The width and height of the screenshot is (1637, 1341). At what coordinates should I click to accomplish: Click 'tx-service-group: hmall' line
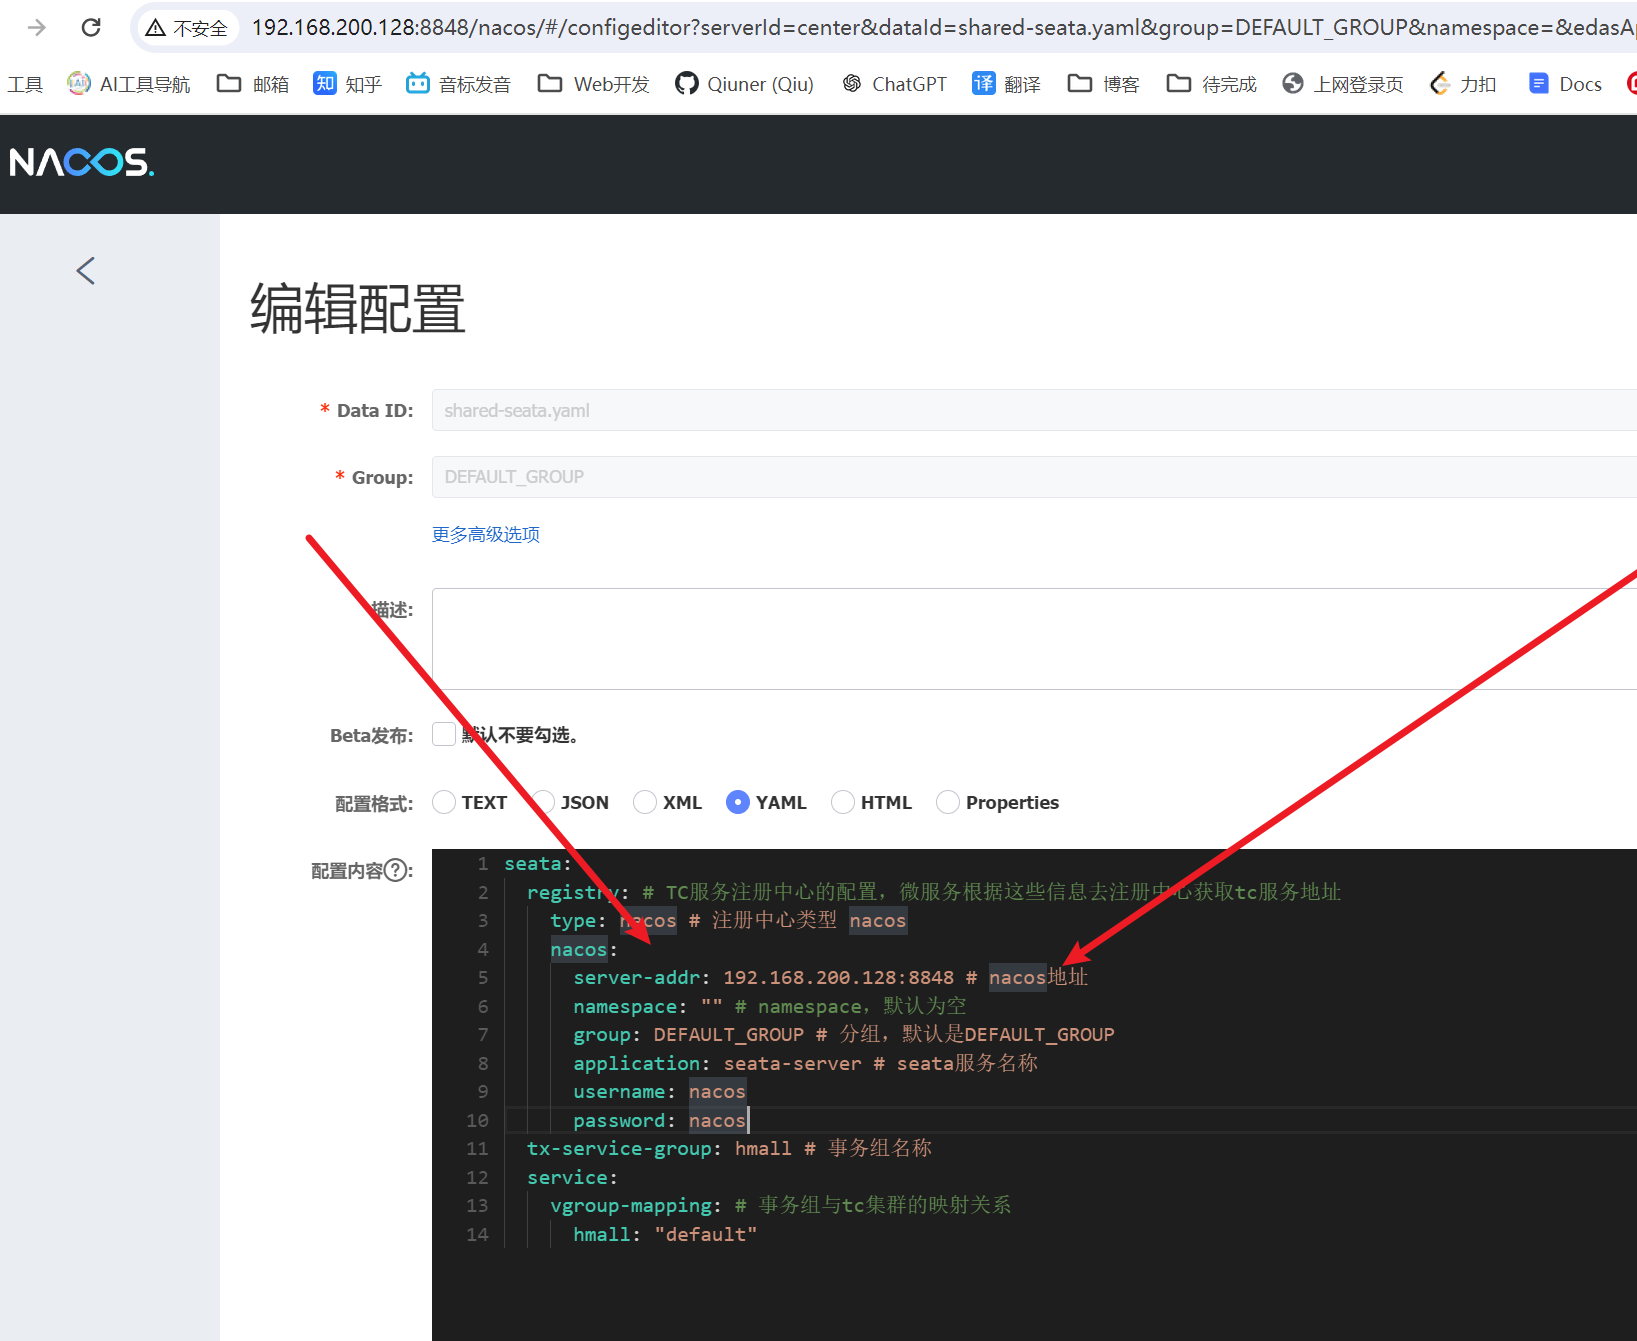point(659,1148)
